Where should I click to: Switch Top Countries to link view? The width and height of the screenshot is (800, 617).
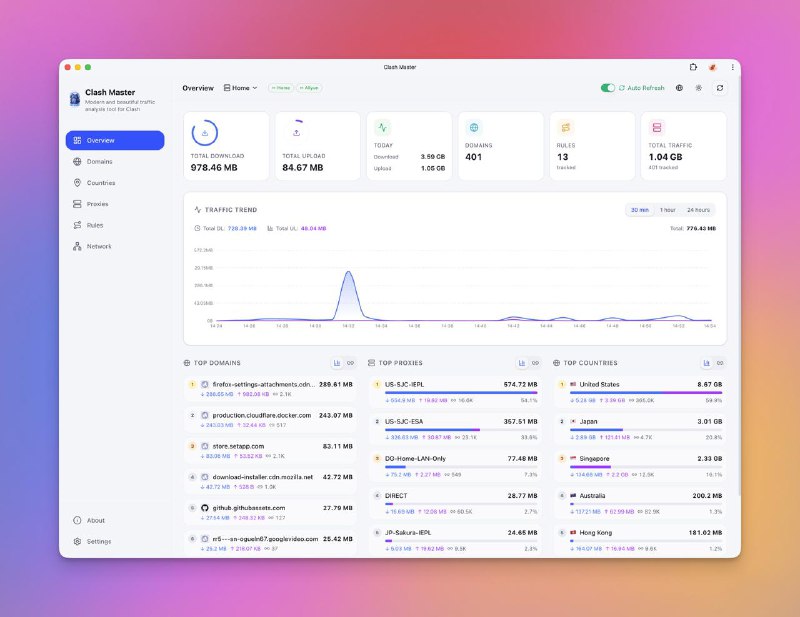720,363
